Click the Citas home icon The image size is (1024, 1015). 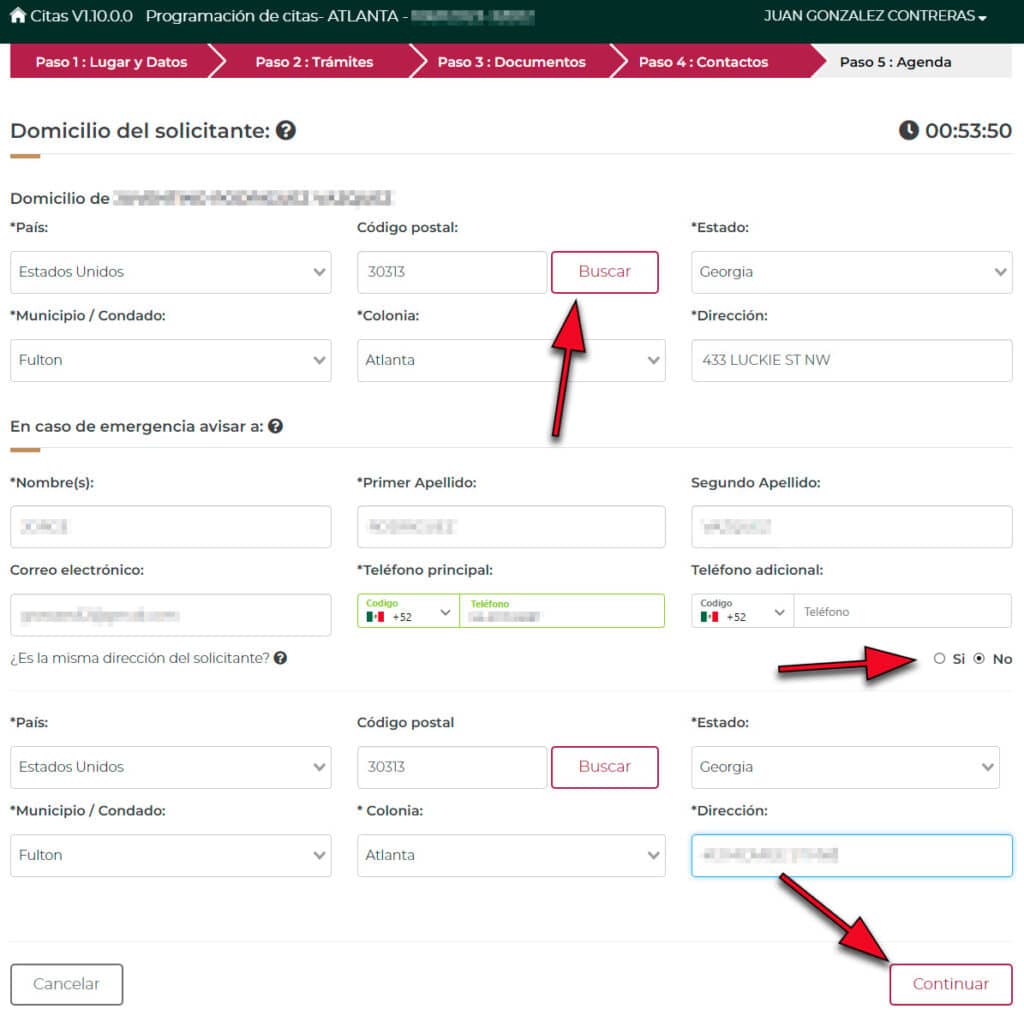18,16
